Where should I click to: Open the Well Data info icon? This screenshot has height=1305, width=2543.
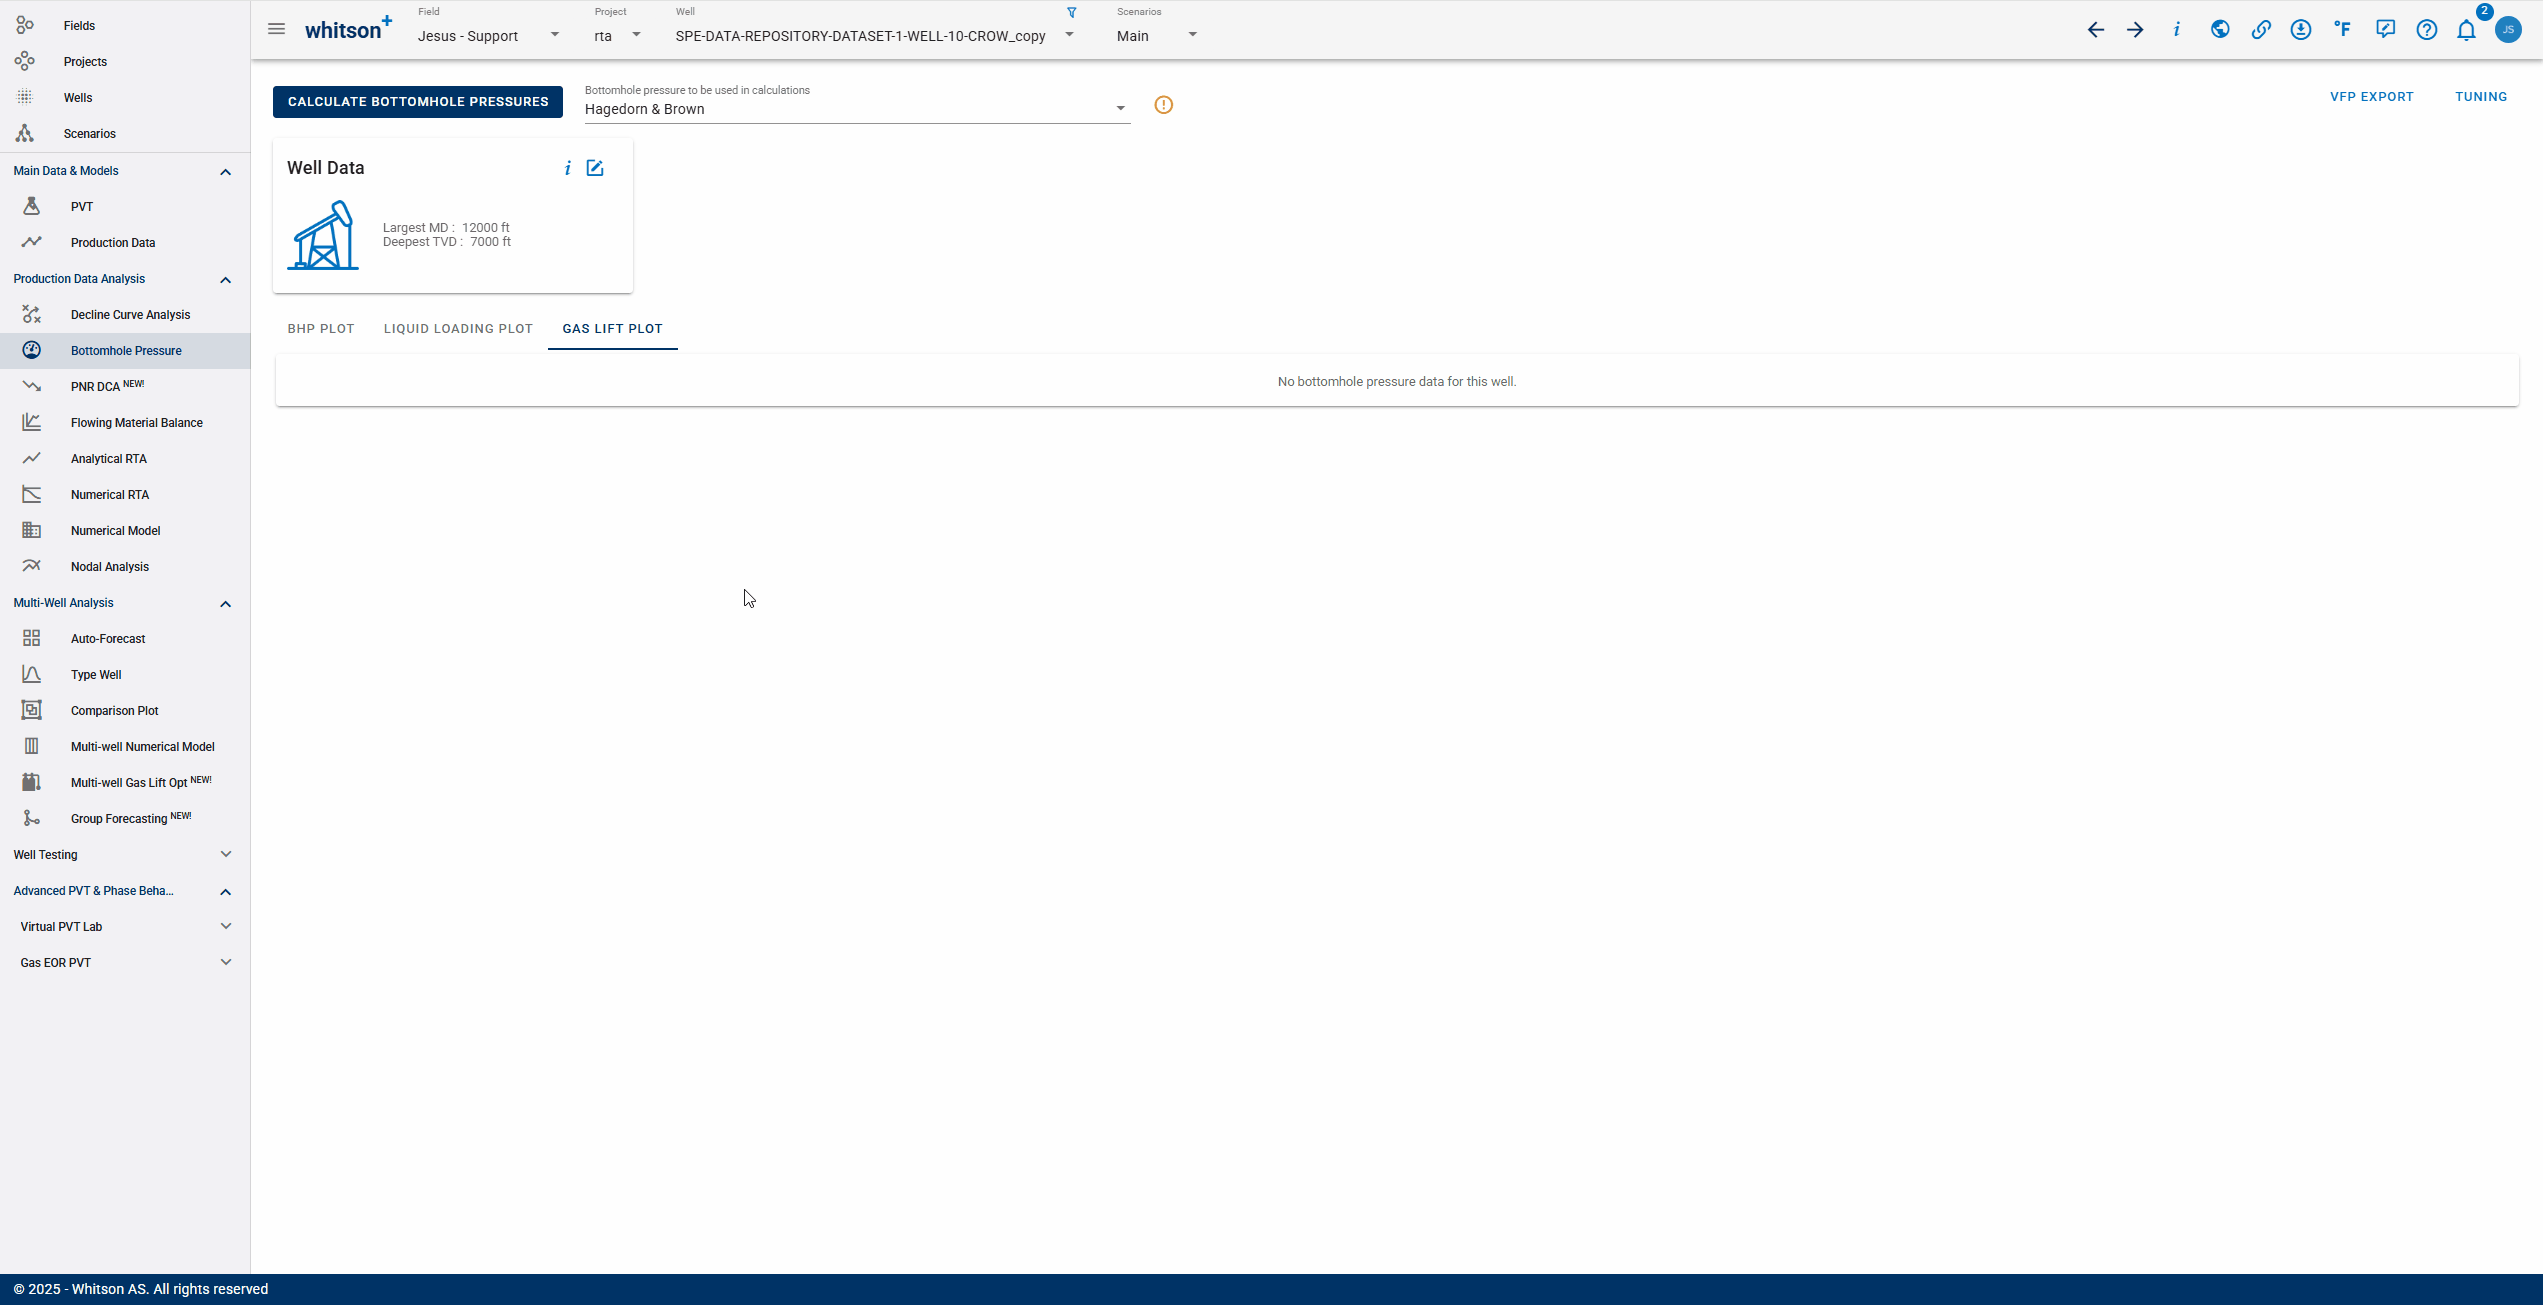click(567, 168)
